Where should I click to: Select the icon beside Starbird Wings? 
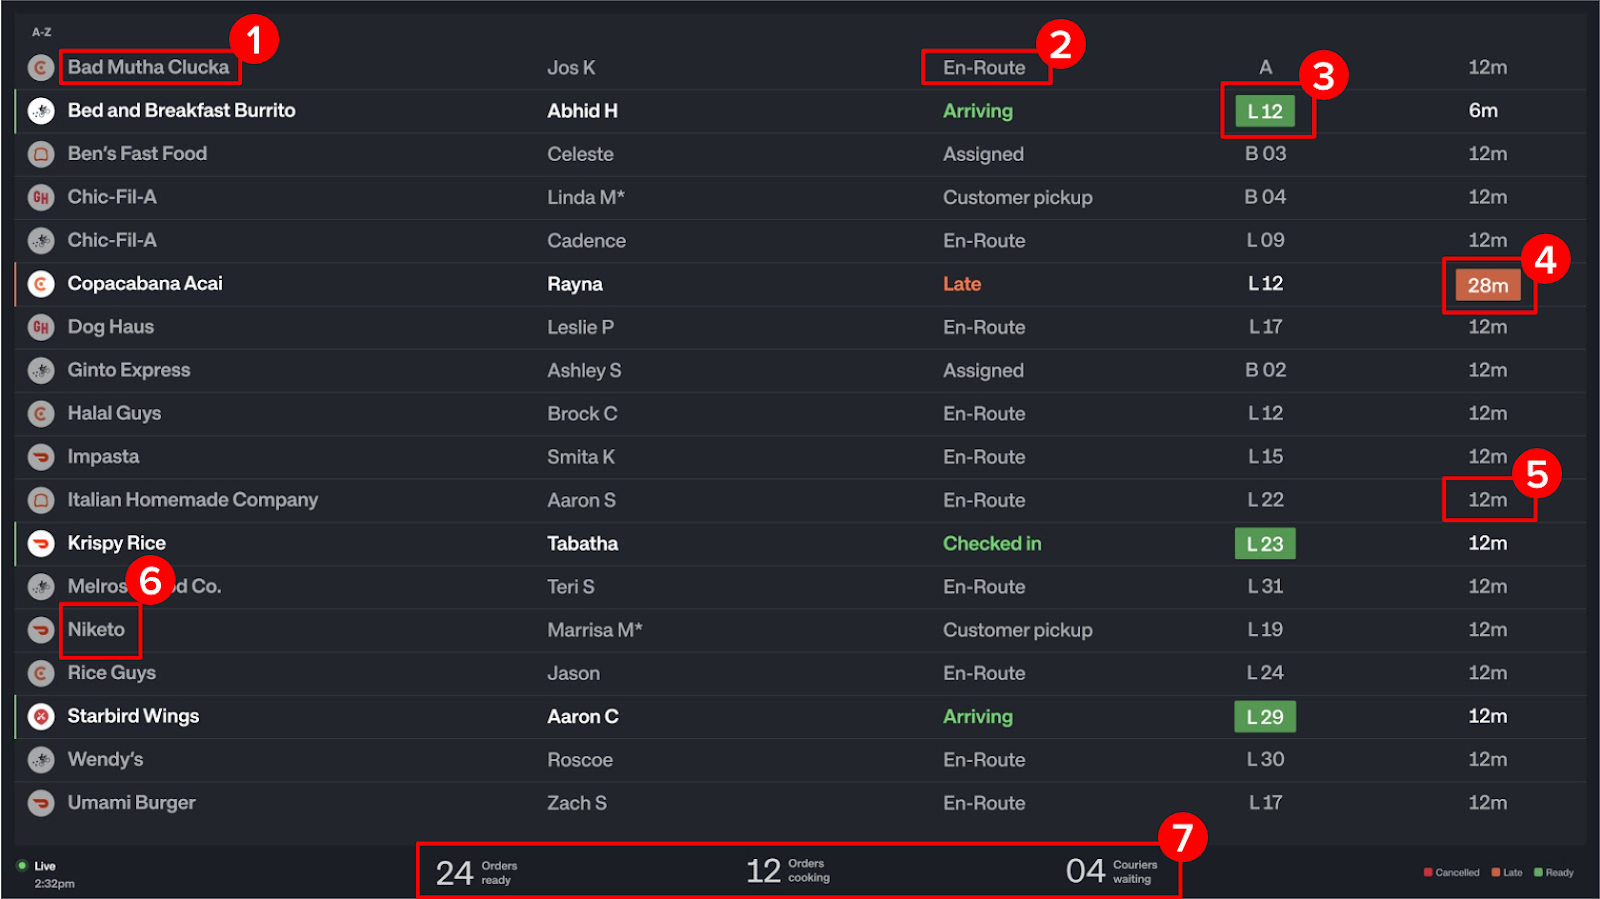point(41,716)
